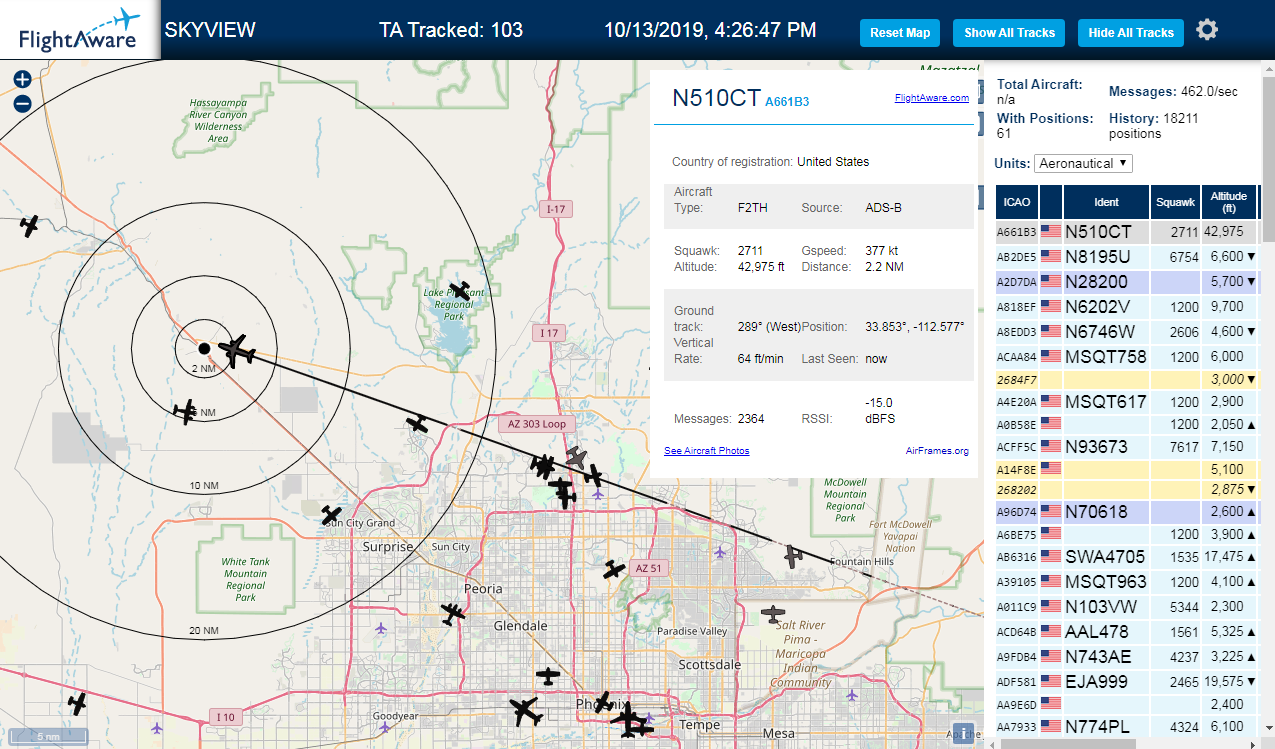The width and height of the screenshot is (1275, 749).
Task: Select the gray aircraft near Fountain Hills
Action: [x=793, y=555]
